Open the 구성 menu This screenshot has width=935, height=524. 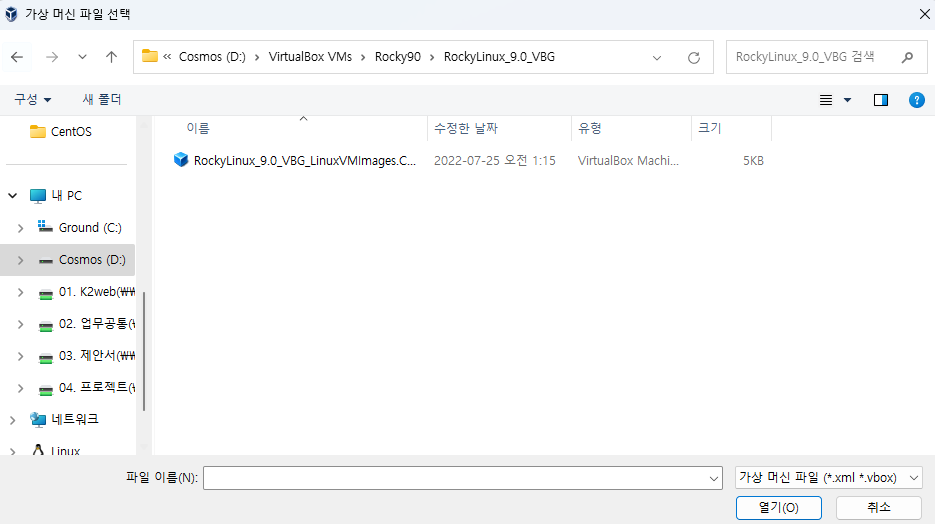(x=32, y=100)
